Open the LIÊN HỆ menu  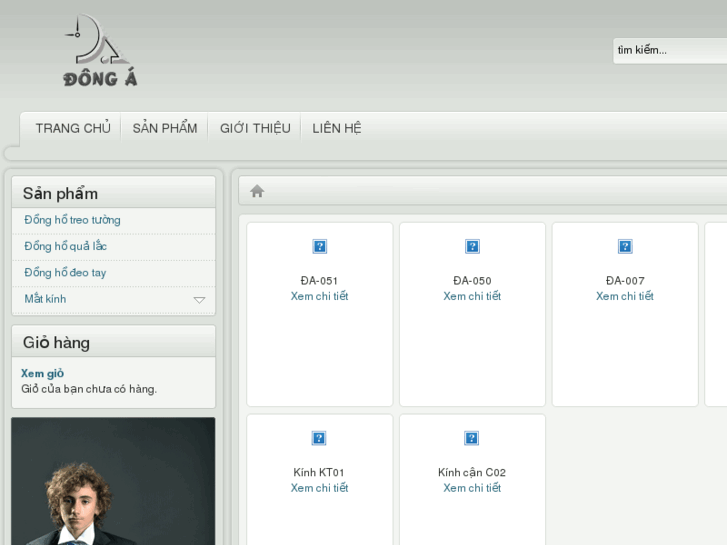(337, 128)
